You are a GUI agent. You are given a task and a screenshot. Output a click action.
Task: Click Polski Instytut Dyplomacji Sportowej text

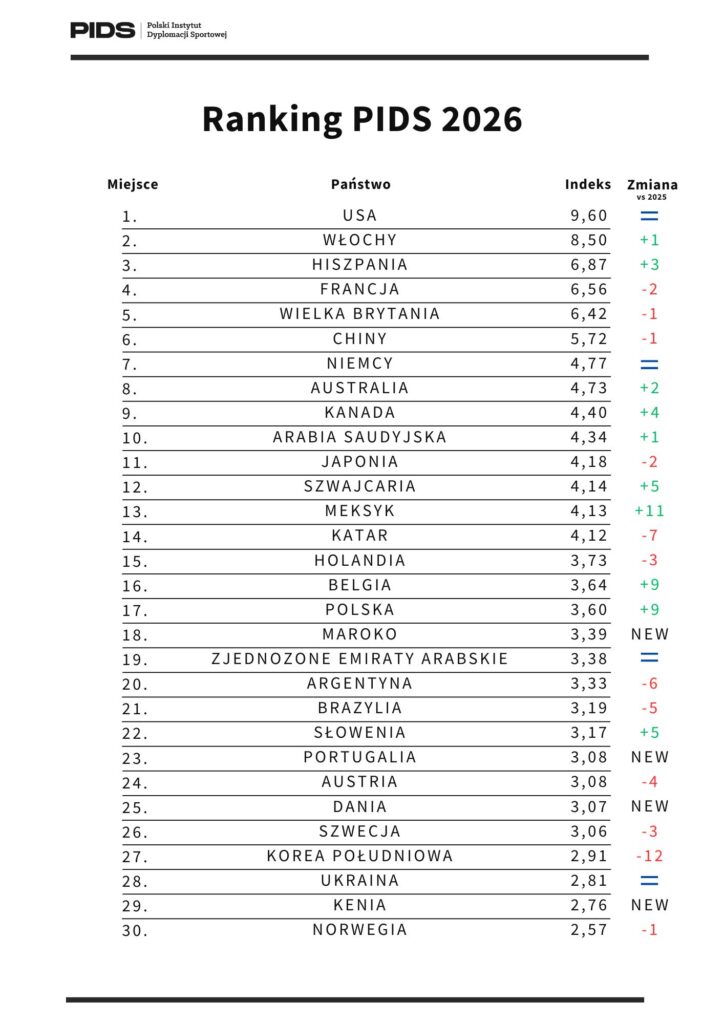coord(187,29)
